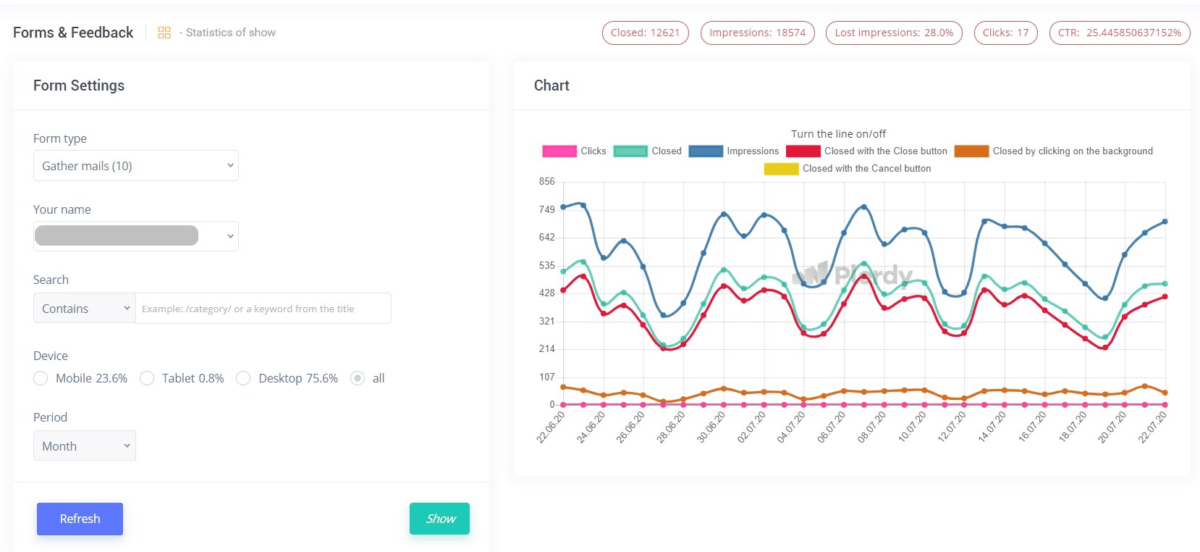Open the Period Month dropdown

84,446
